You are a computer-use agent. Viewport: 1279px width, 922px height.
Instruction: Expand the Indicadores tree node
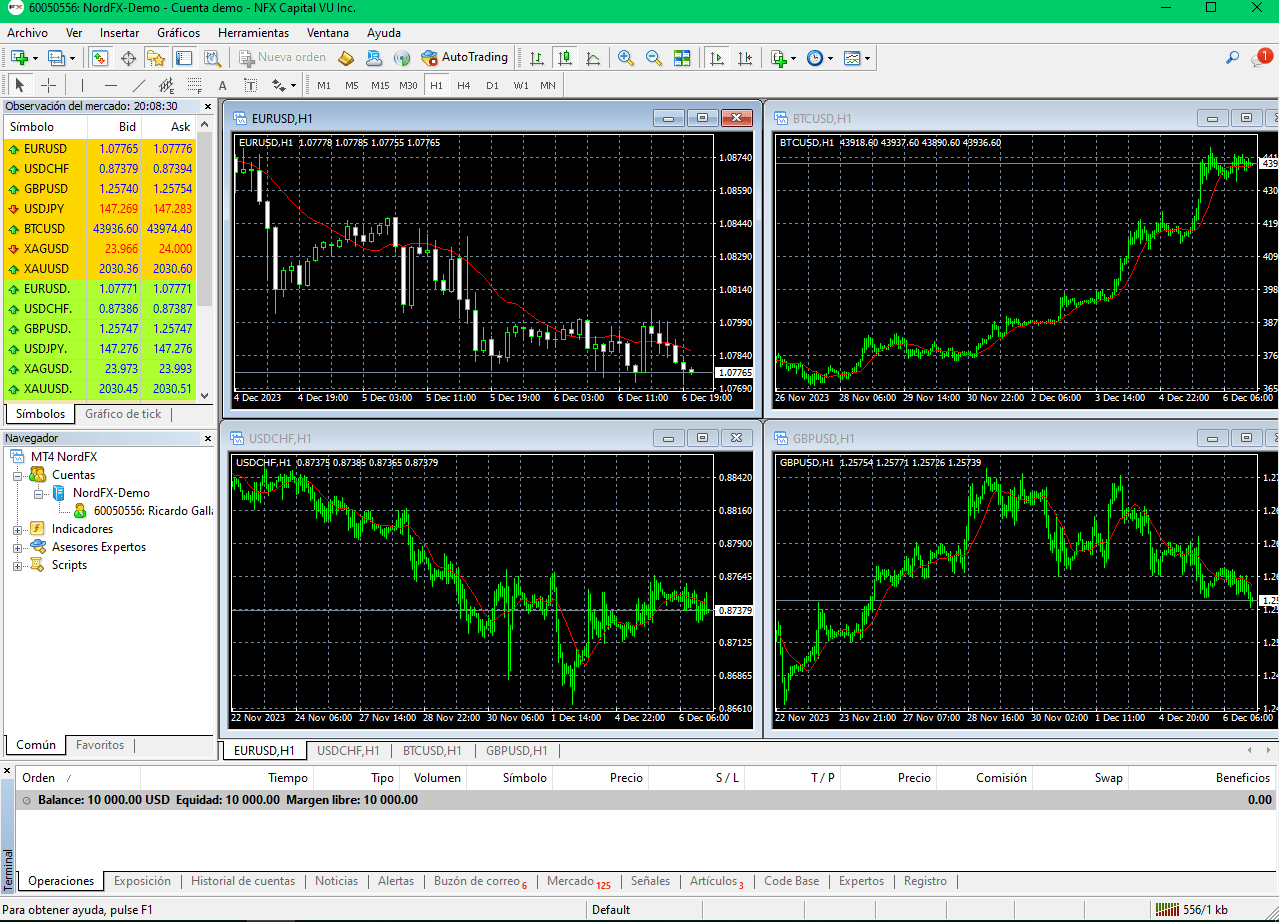18,529
